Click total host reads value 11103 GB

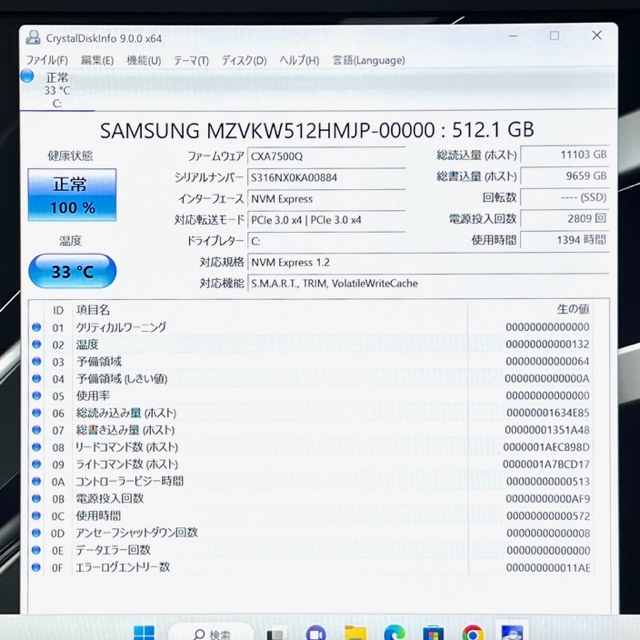[565, 155]
